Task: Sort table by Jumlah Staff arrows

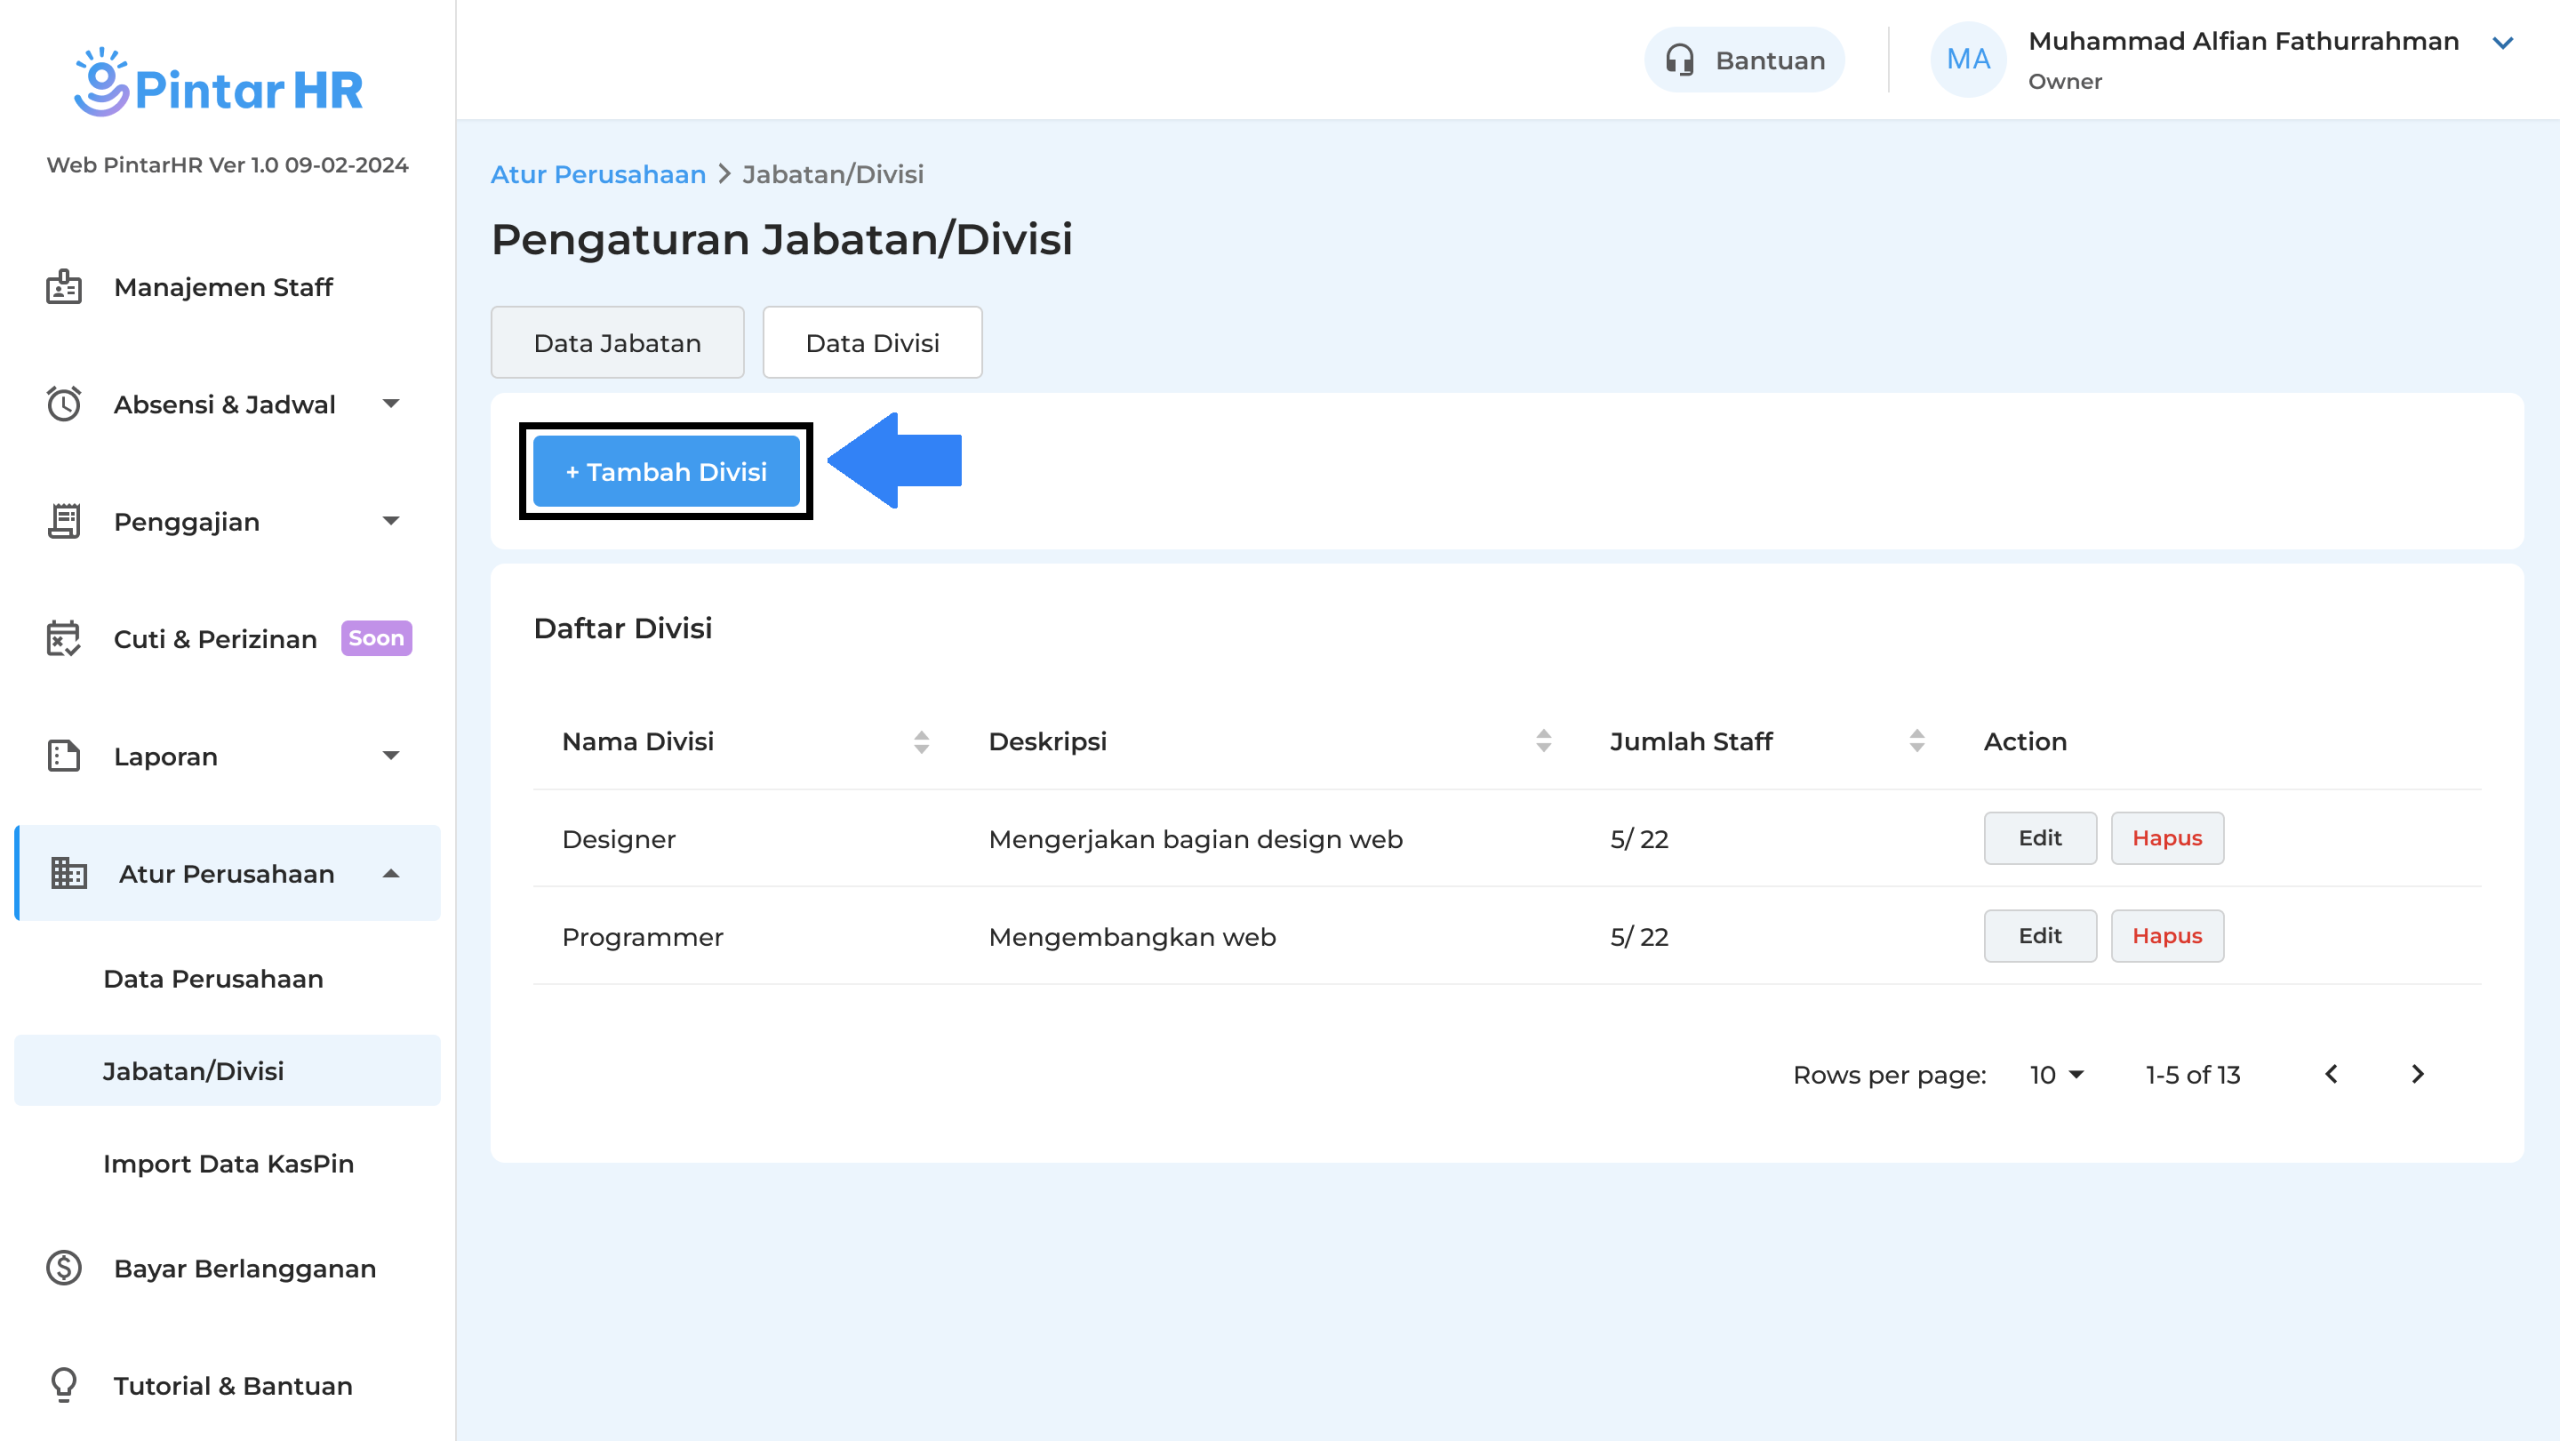Action: 1917,741
